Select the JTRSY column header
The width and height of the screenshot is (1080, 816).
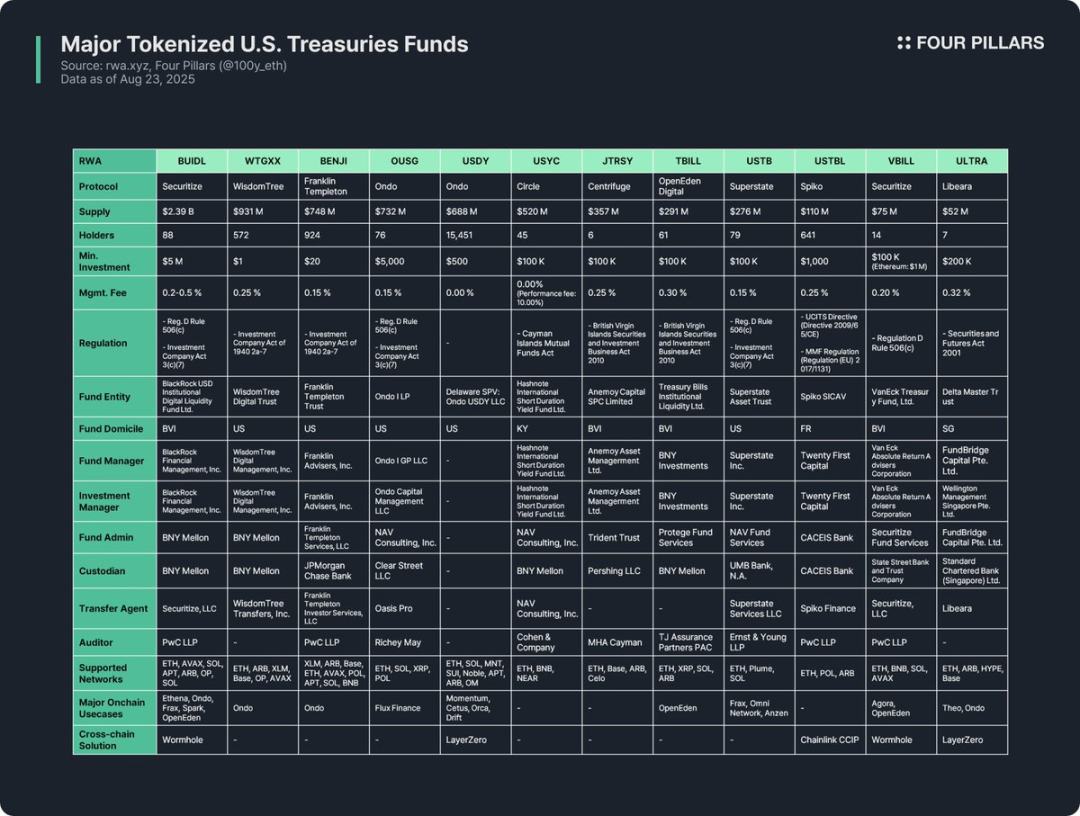pos(617,161)
